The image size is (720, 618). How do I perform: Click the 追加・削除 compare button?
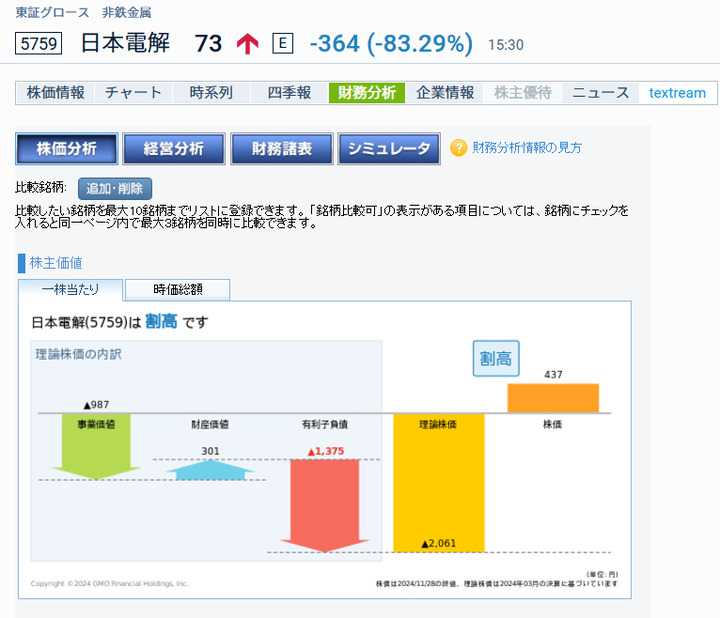[x=115, y=189]
